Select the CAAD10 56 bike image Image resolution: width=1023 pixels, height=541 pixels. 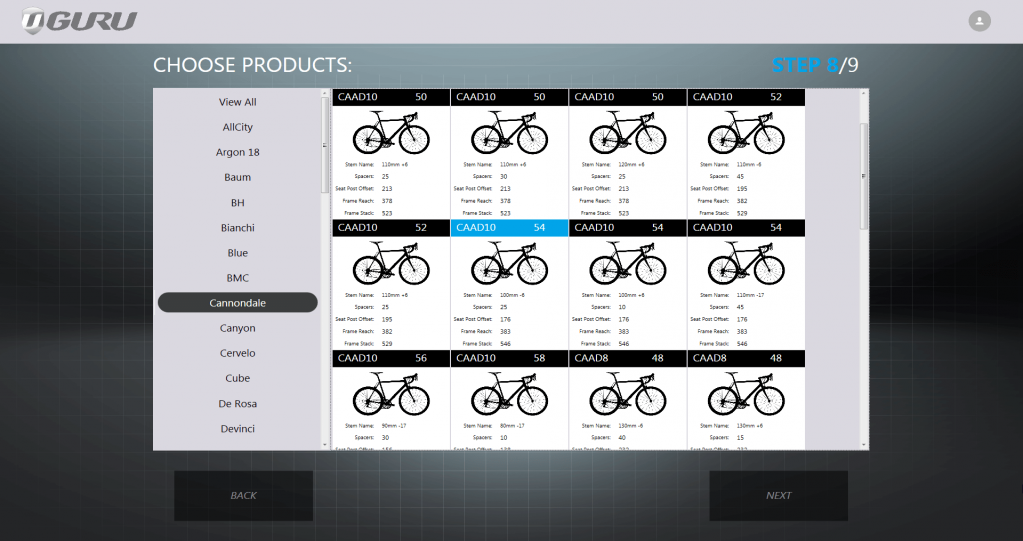[x=391, y=393]
